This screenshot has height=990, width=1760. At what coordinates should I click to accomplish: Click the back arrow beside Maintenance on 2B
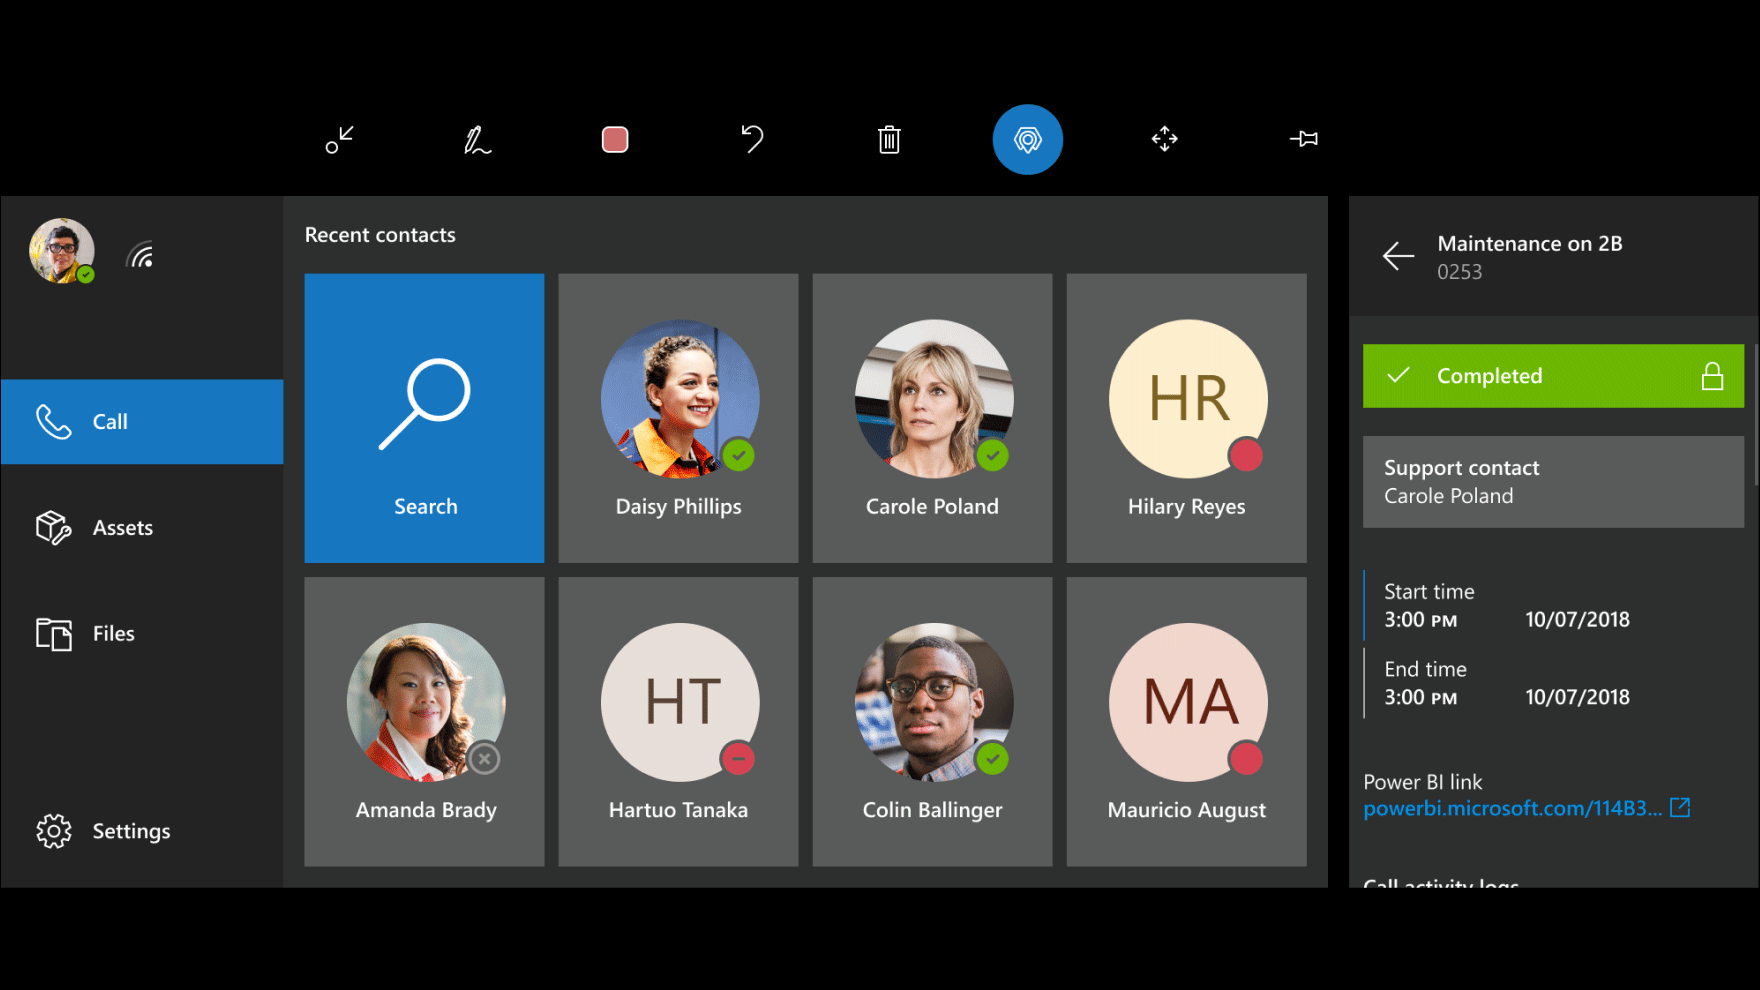[1398, 257]
